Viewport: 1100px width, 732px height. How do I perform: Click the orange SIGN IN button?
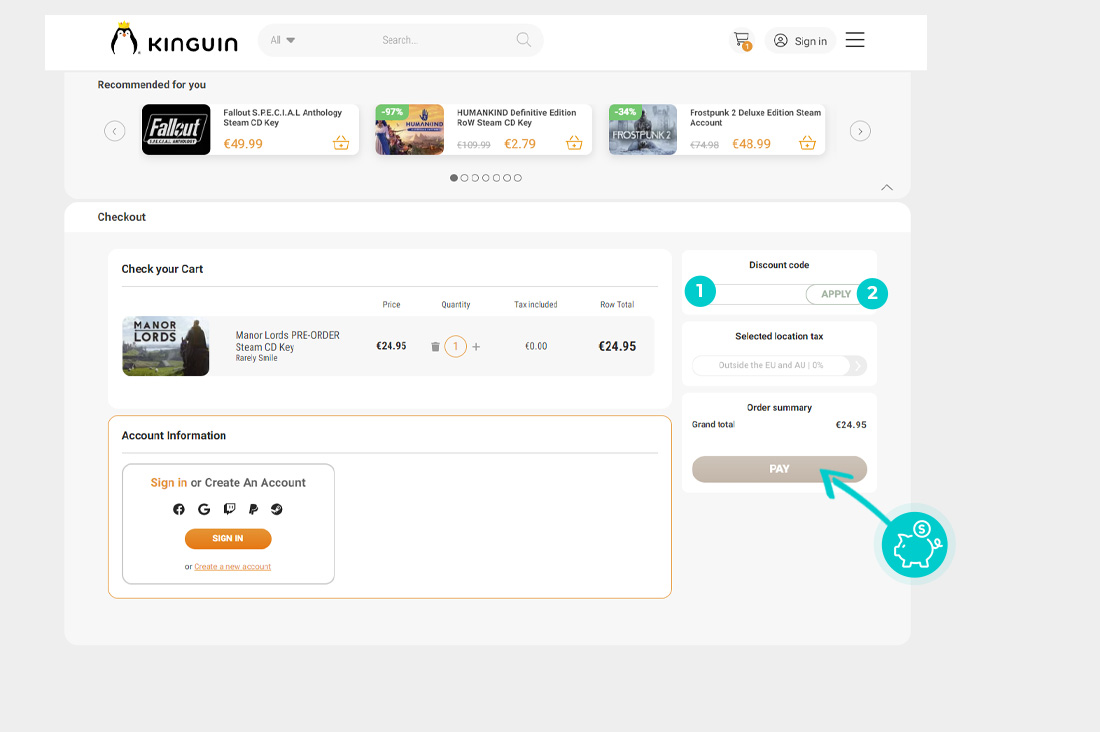(x=228, y=538)
